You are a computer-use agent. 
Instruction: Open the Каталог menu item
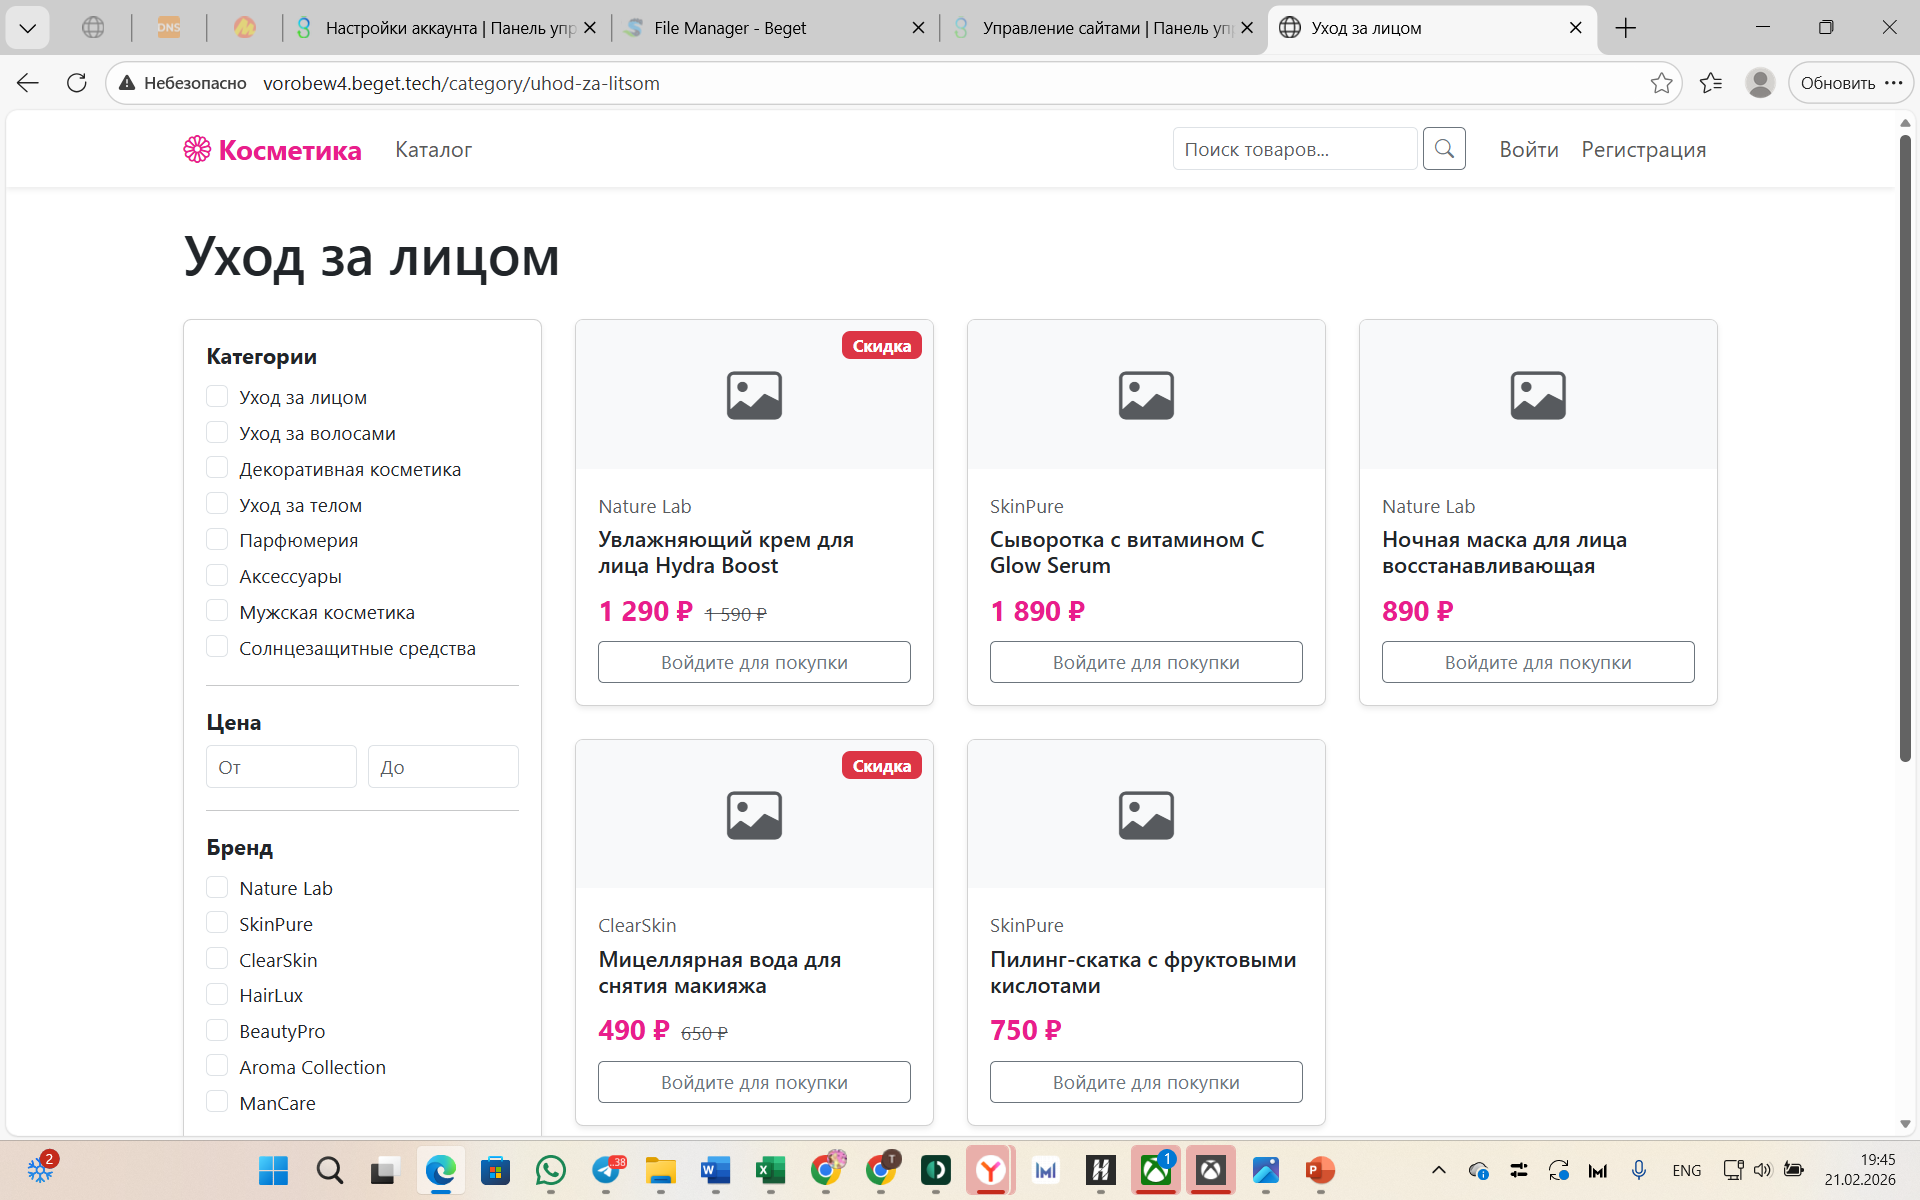pyautogui.click(x=433, y=150)
